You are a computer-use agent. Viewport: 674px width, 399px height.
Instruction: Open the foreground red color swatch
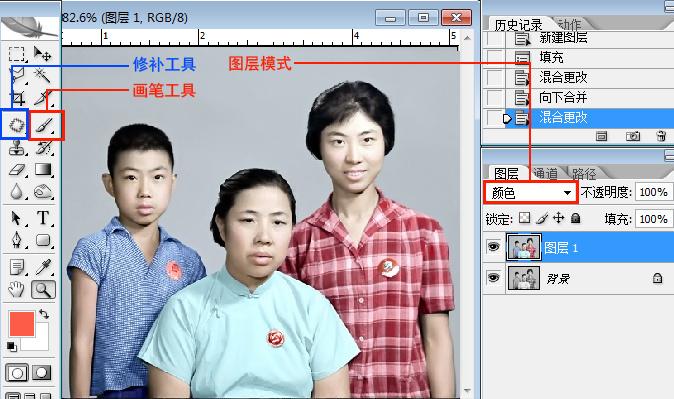(x=21, y=324)
